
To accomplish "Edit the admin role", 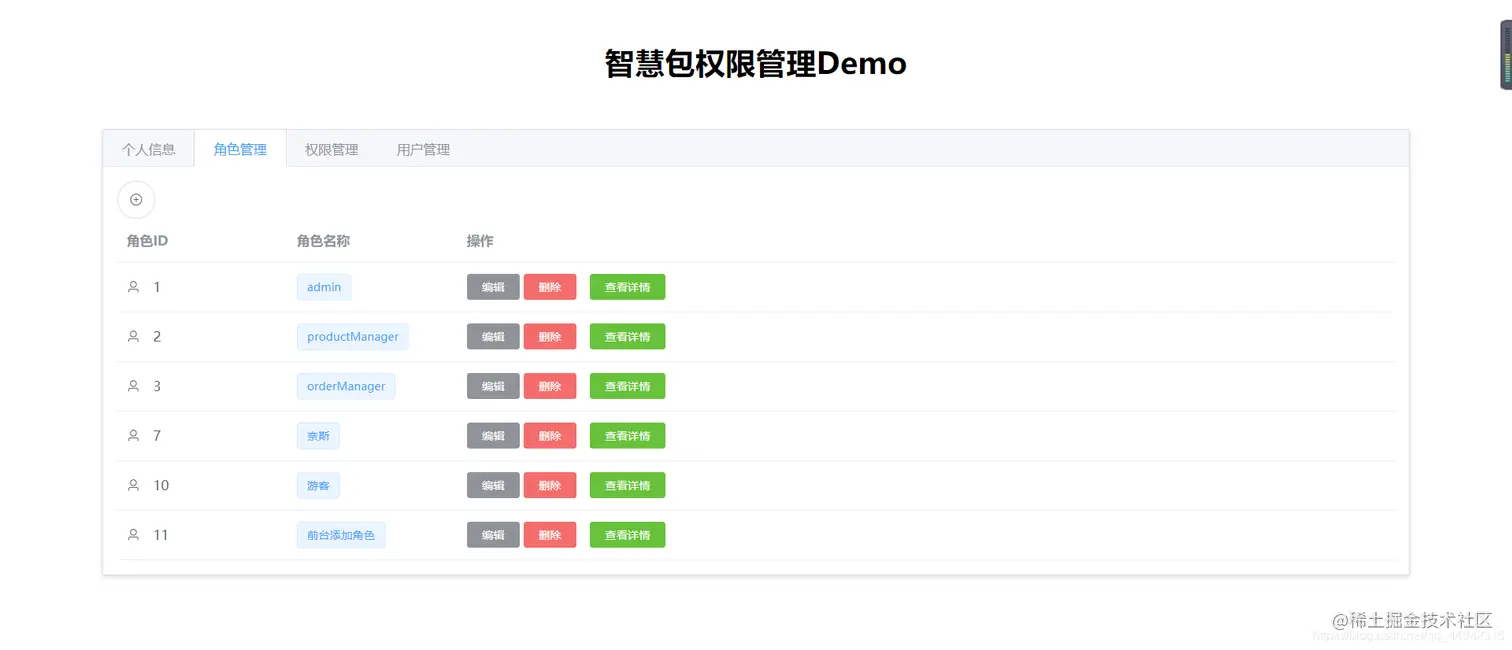I will coord(493,287).
